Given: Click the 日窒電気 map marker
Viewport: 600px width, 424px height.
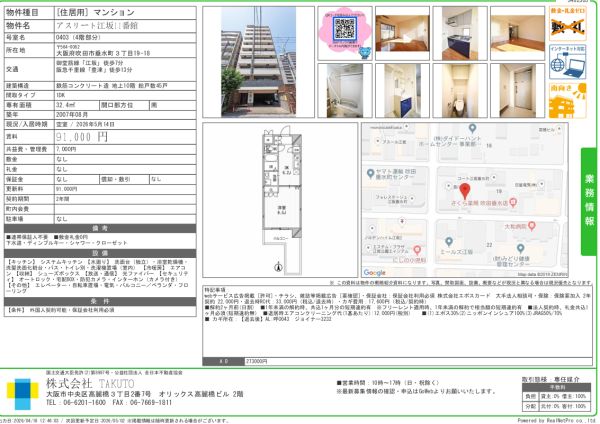Looking at the screenshot, I should click(541, 184).
